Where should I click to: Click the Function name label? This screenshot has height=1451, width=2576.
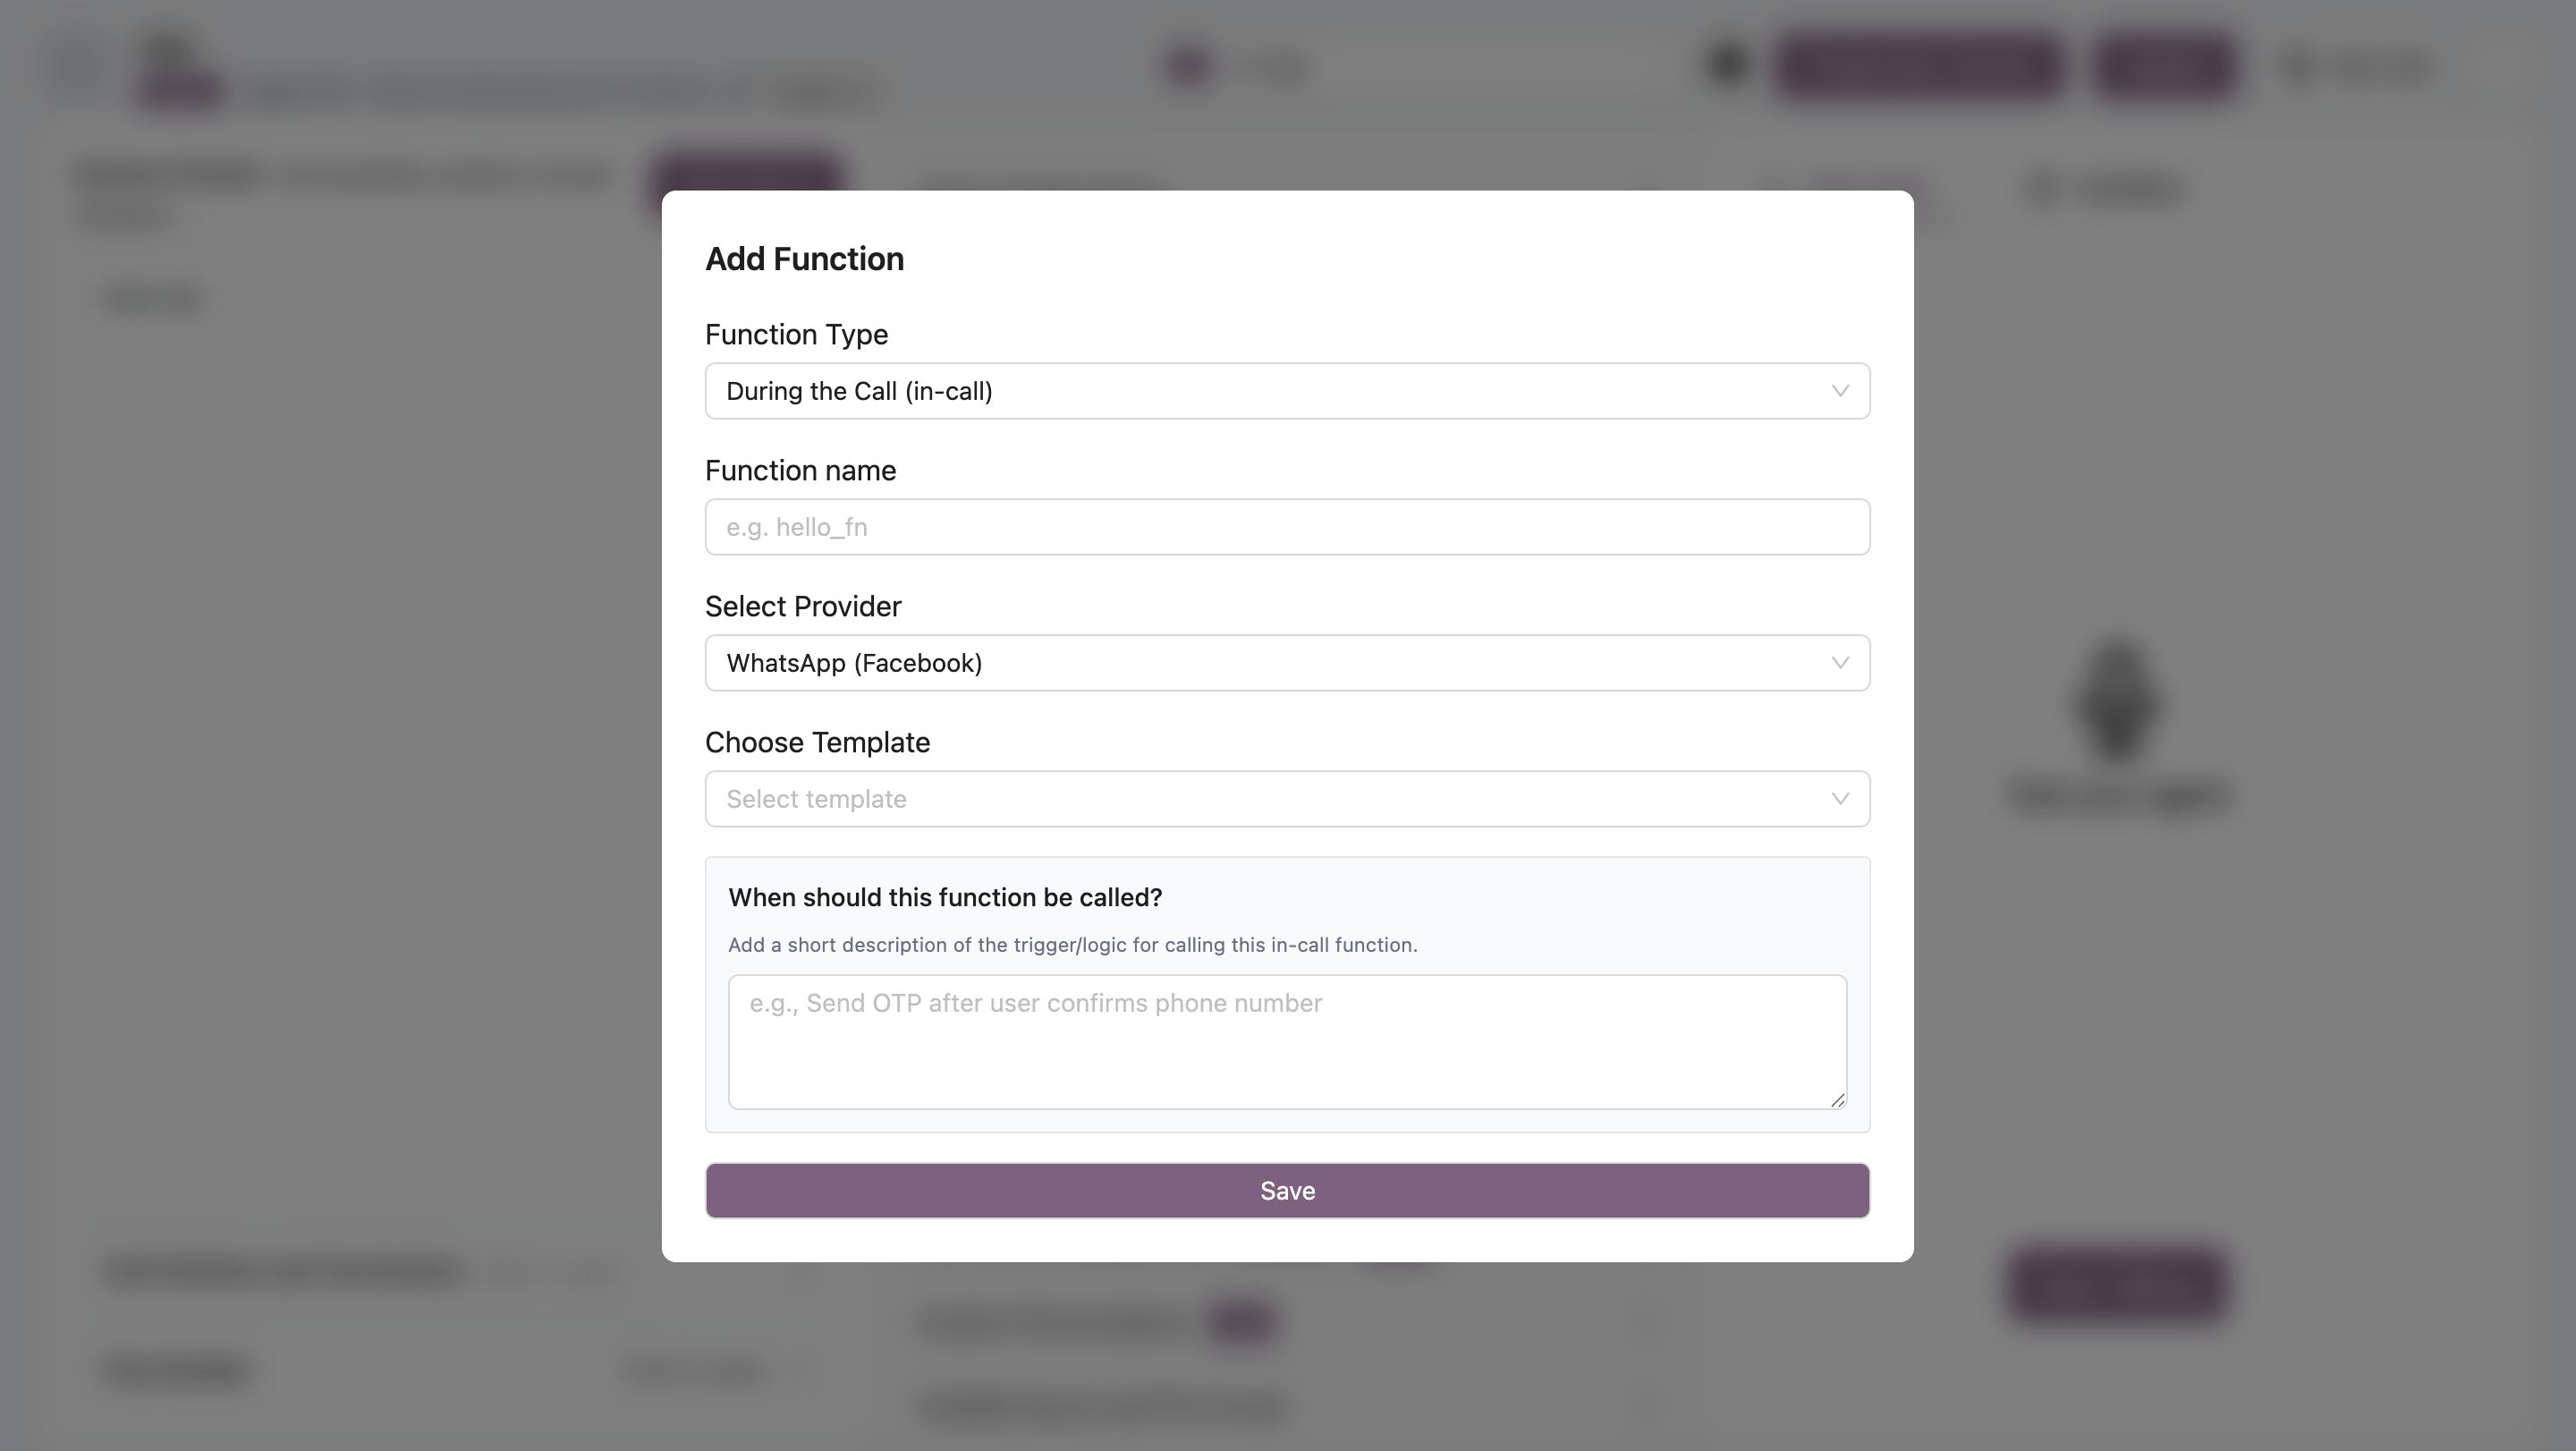pyautogui.click(x=800, y=471)
